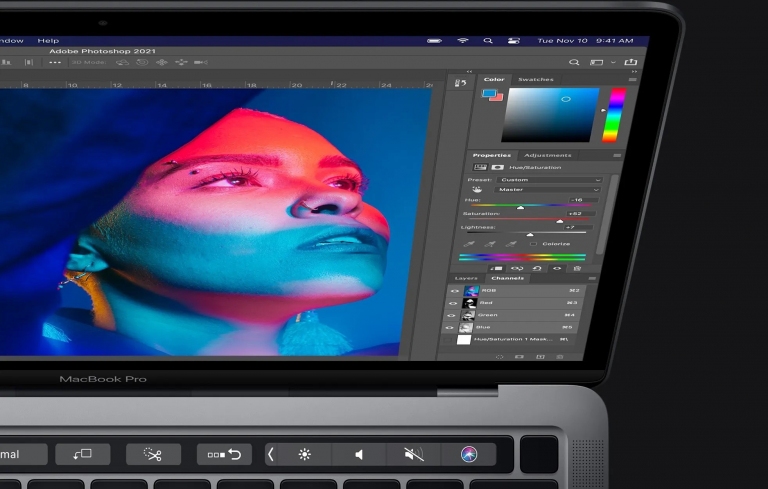Select the on-image targeted adjustment hand tool

[x=477, y=189]
